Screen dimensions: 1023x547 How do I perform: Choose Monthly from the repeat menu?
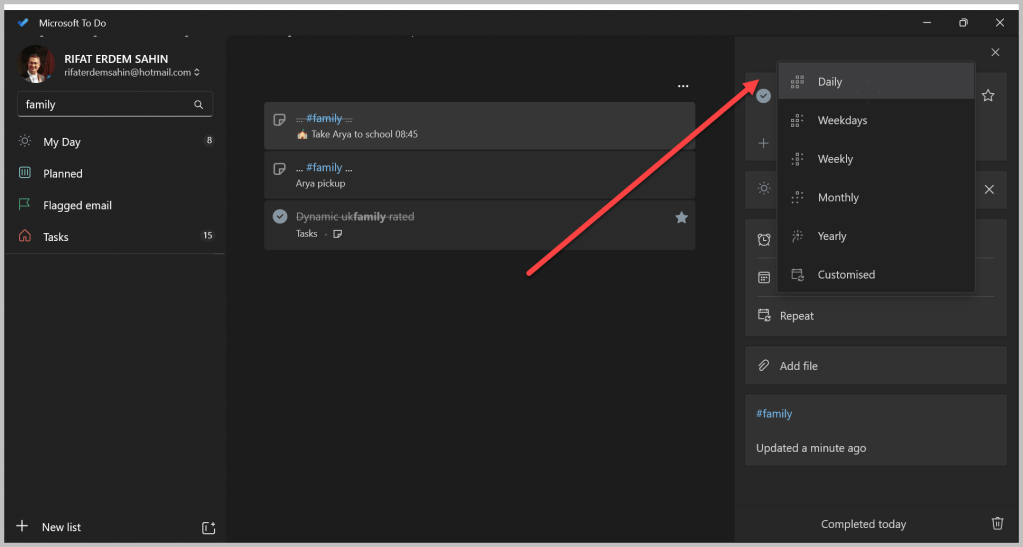[876, 197]
